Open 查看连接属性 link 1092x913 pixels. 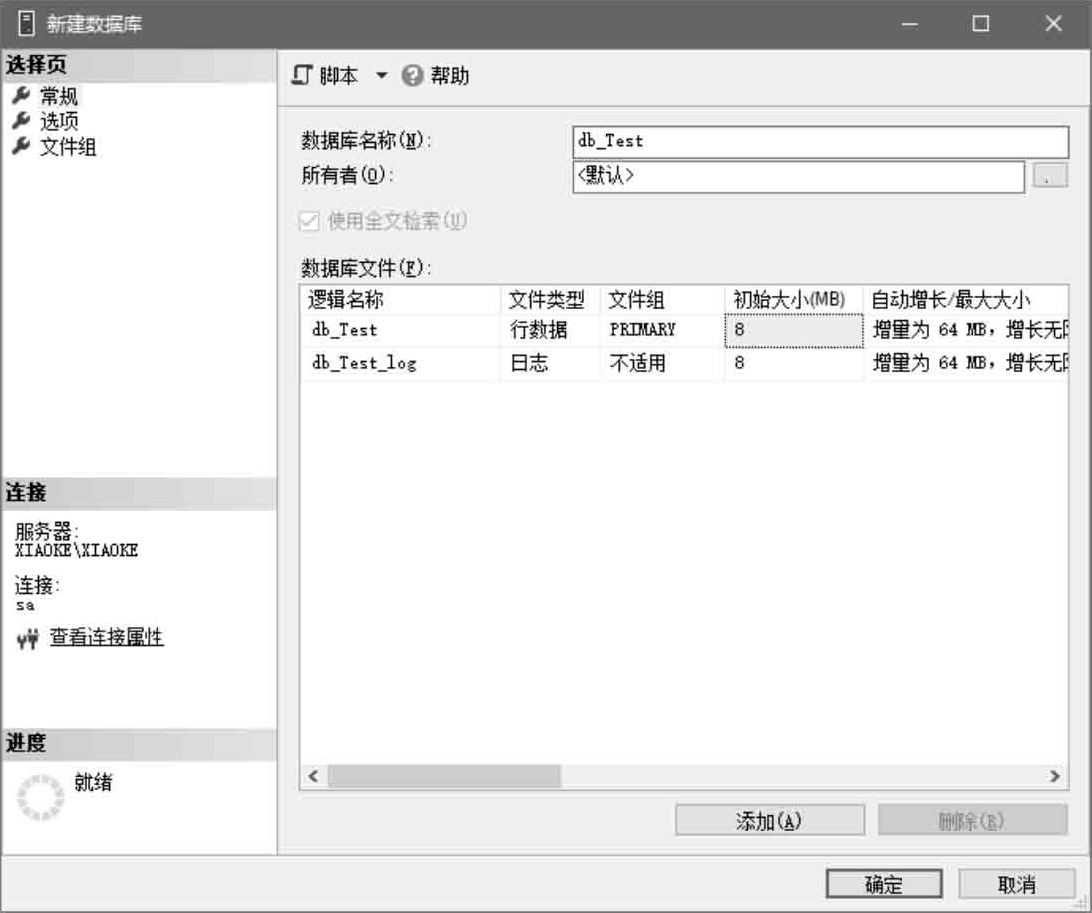click(107, 637)
